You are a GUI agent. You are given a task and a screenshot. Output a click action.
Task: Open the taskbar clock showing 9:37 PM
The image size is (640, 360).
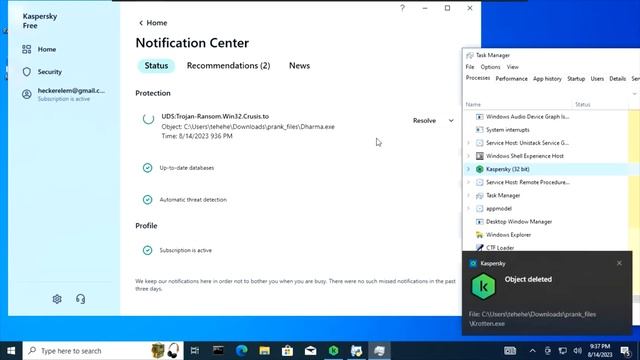600,351
